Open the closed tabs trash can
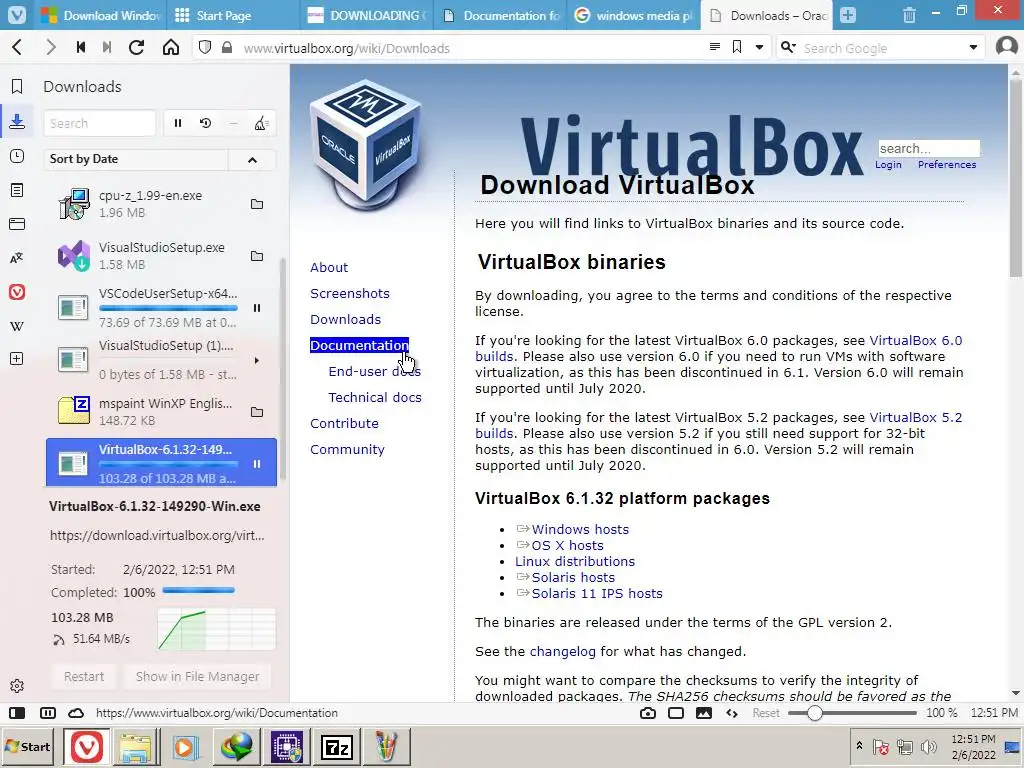Viewport: 1024px width, 768px height. [x=909, y=15]
